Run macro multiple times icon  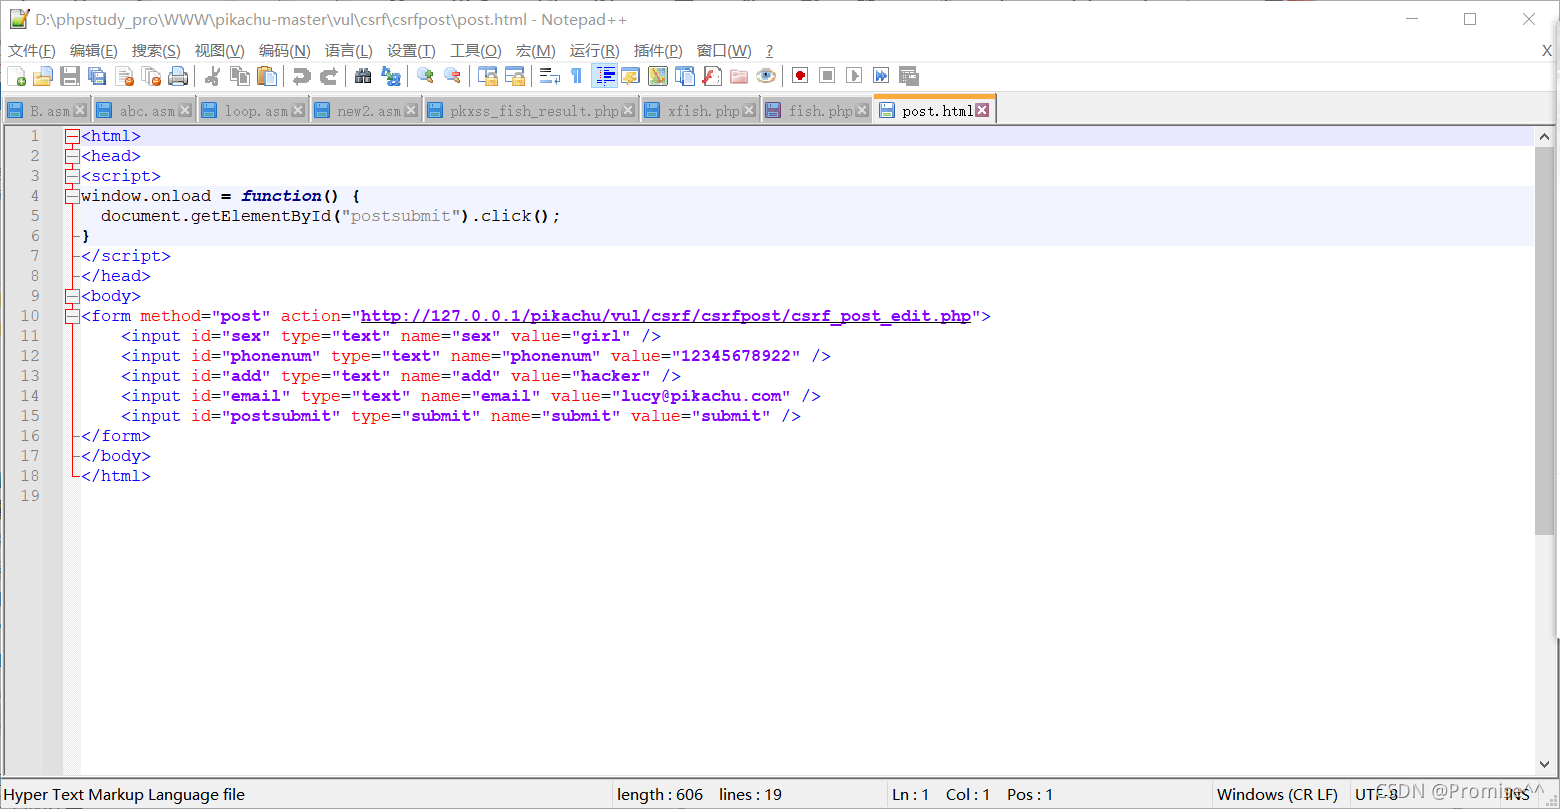881,76
